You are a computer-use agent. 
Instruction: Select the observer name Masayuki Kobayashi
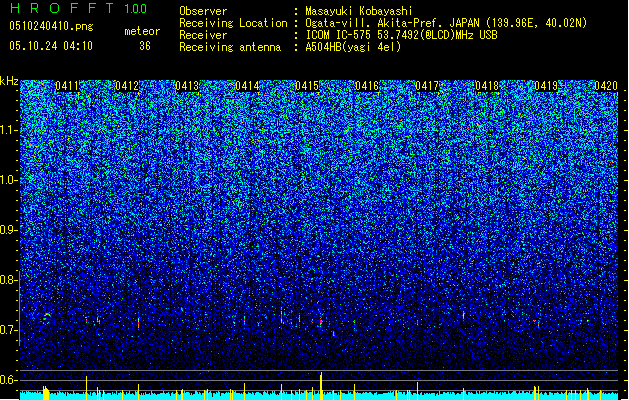tap(359, 11)
